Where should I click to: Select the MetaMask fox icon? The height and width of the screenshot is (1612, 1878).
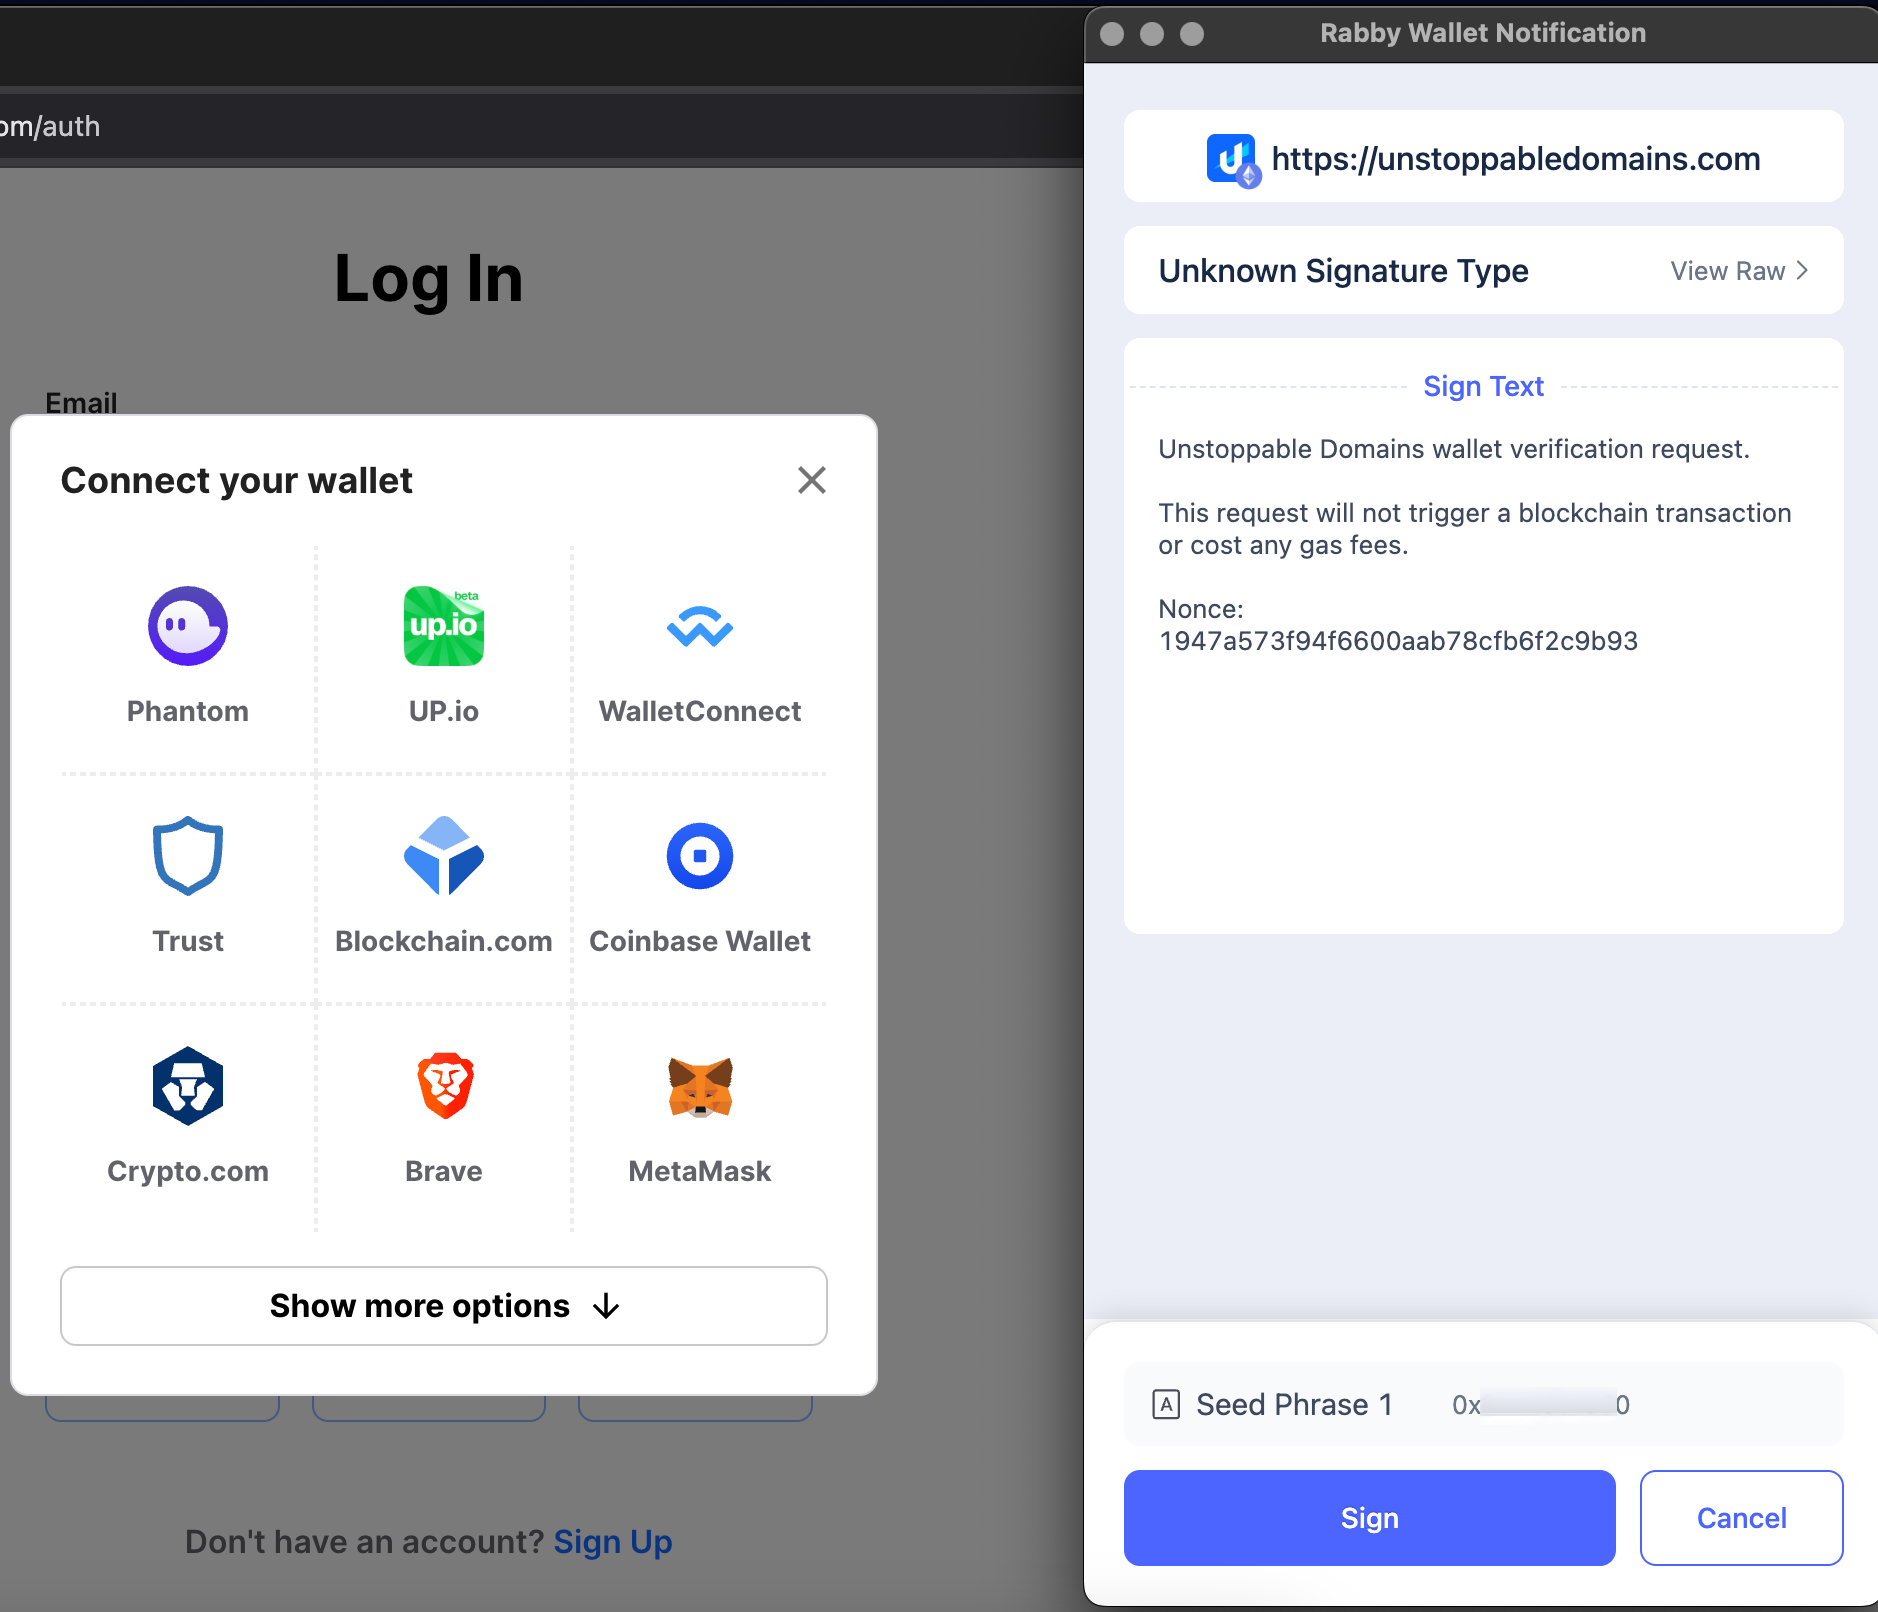(700, 1087)
